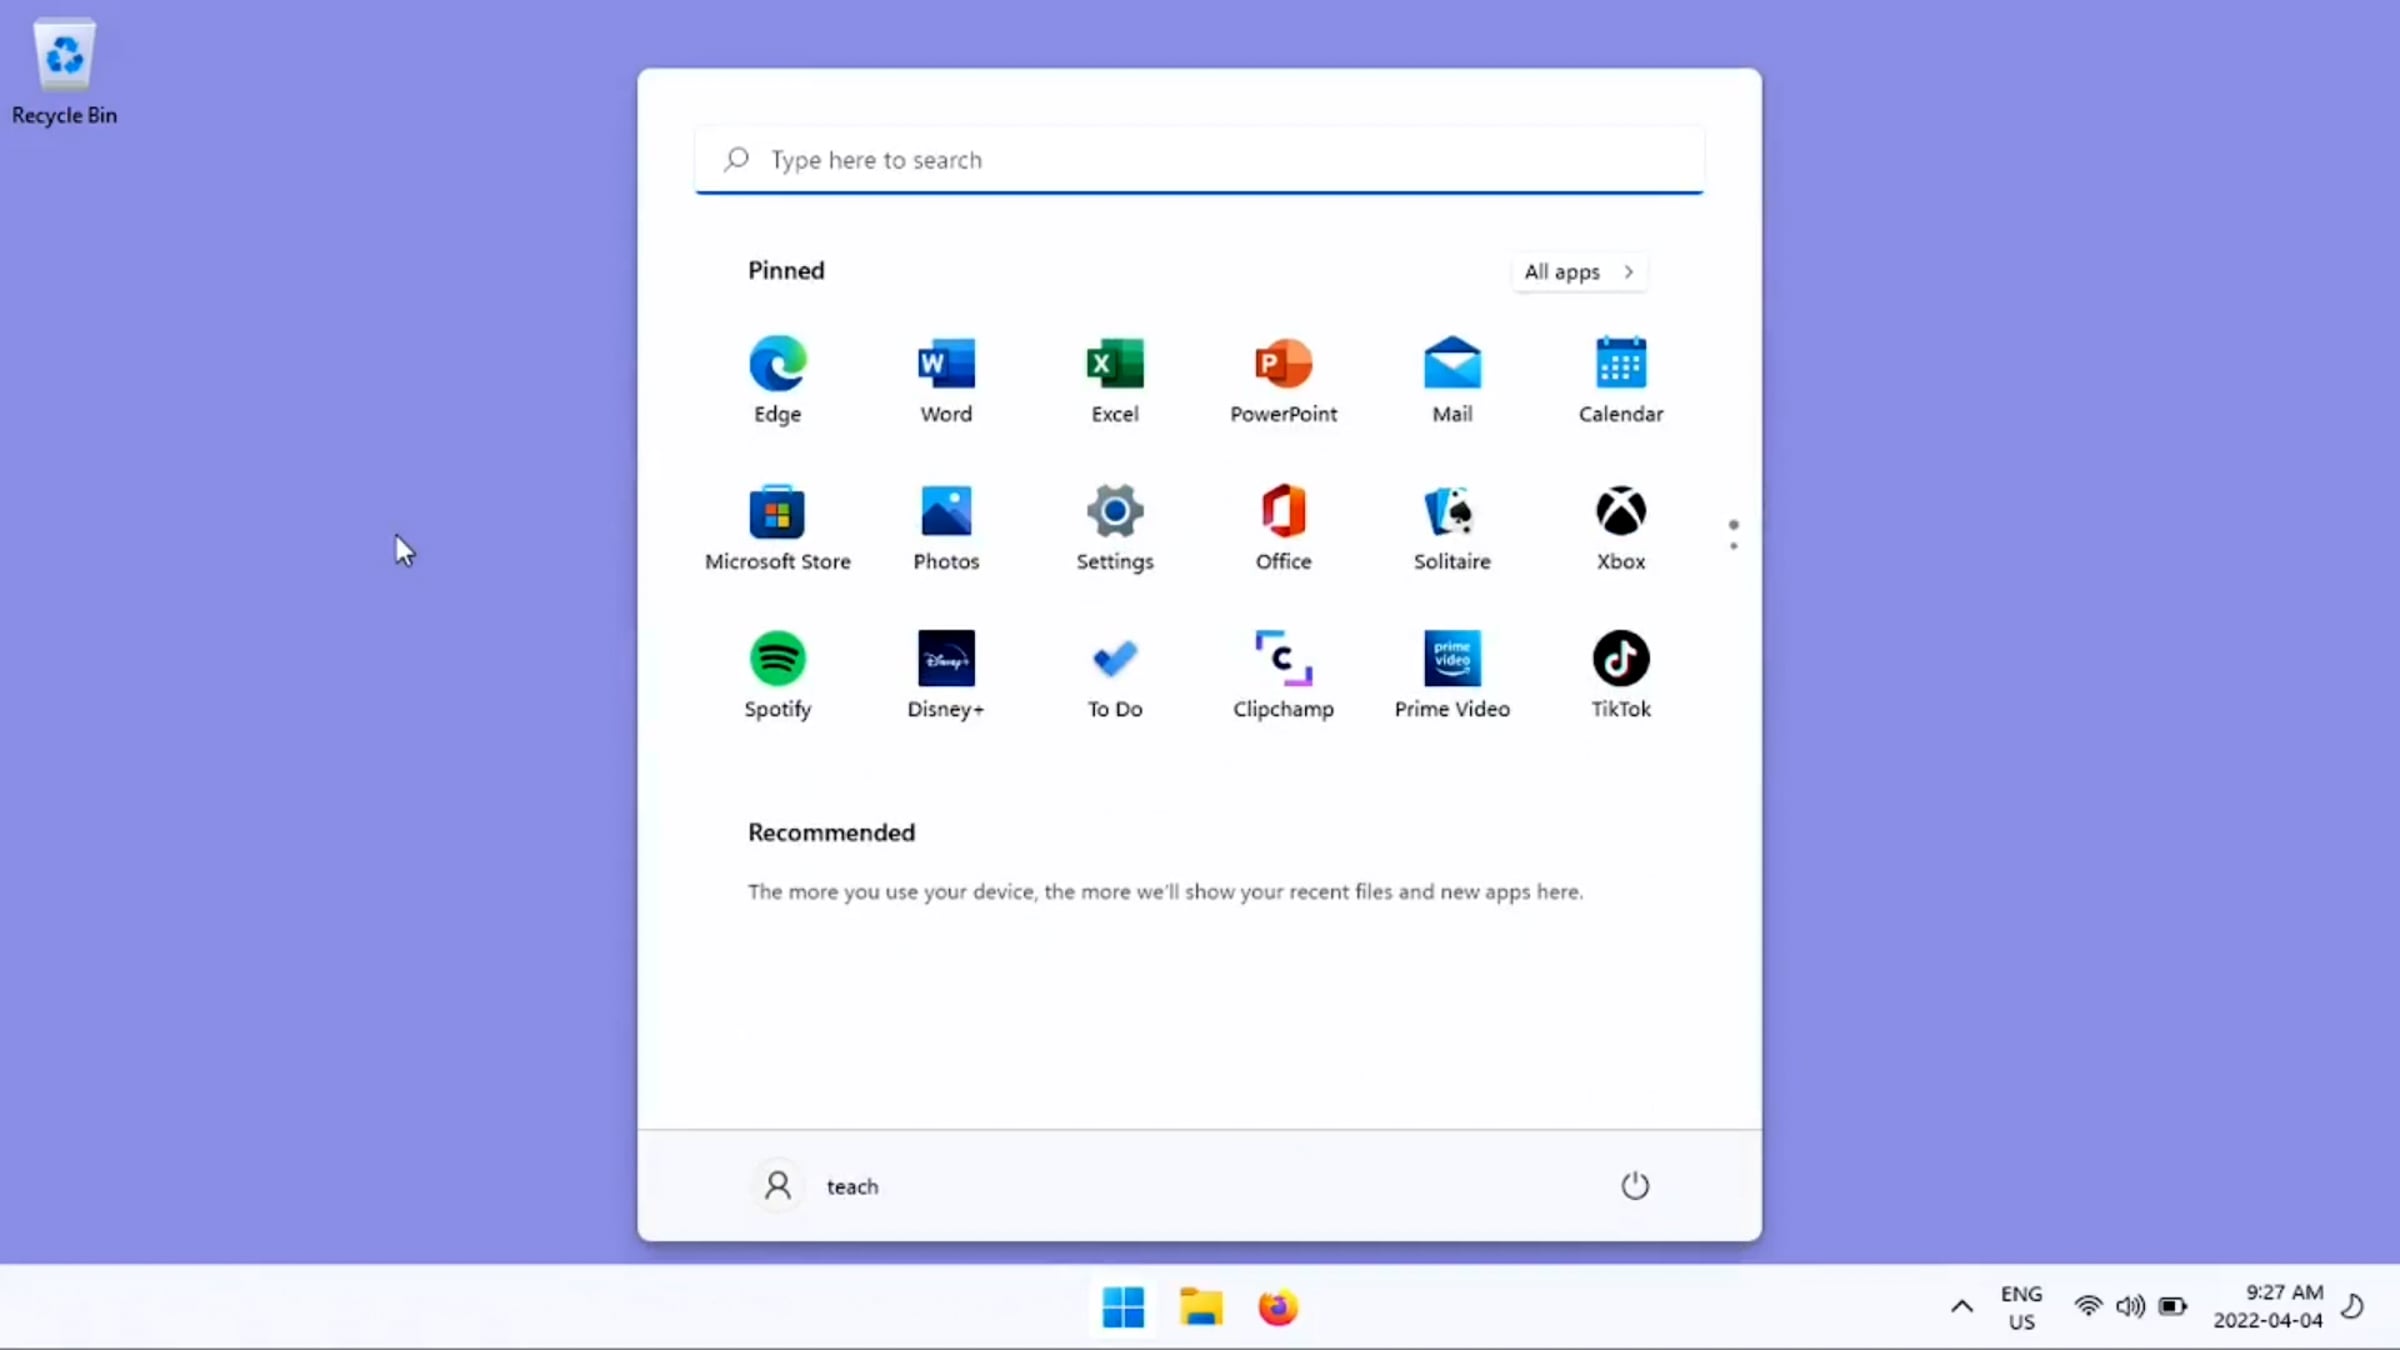The image size is (2400, 1350).
Task: Launch Word from the pinned apps
Action: click(x=946, y=380)
